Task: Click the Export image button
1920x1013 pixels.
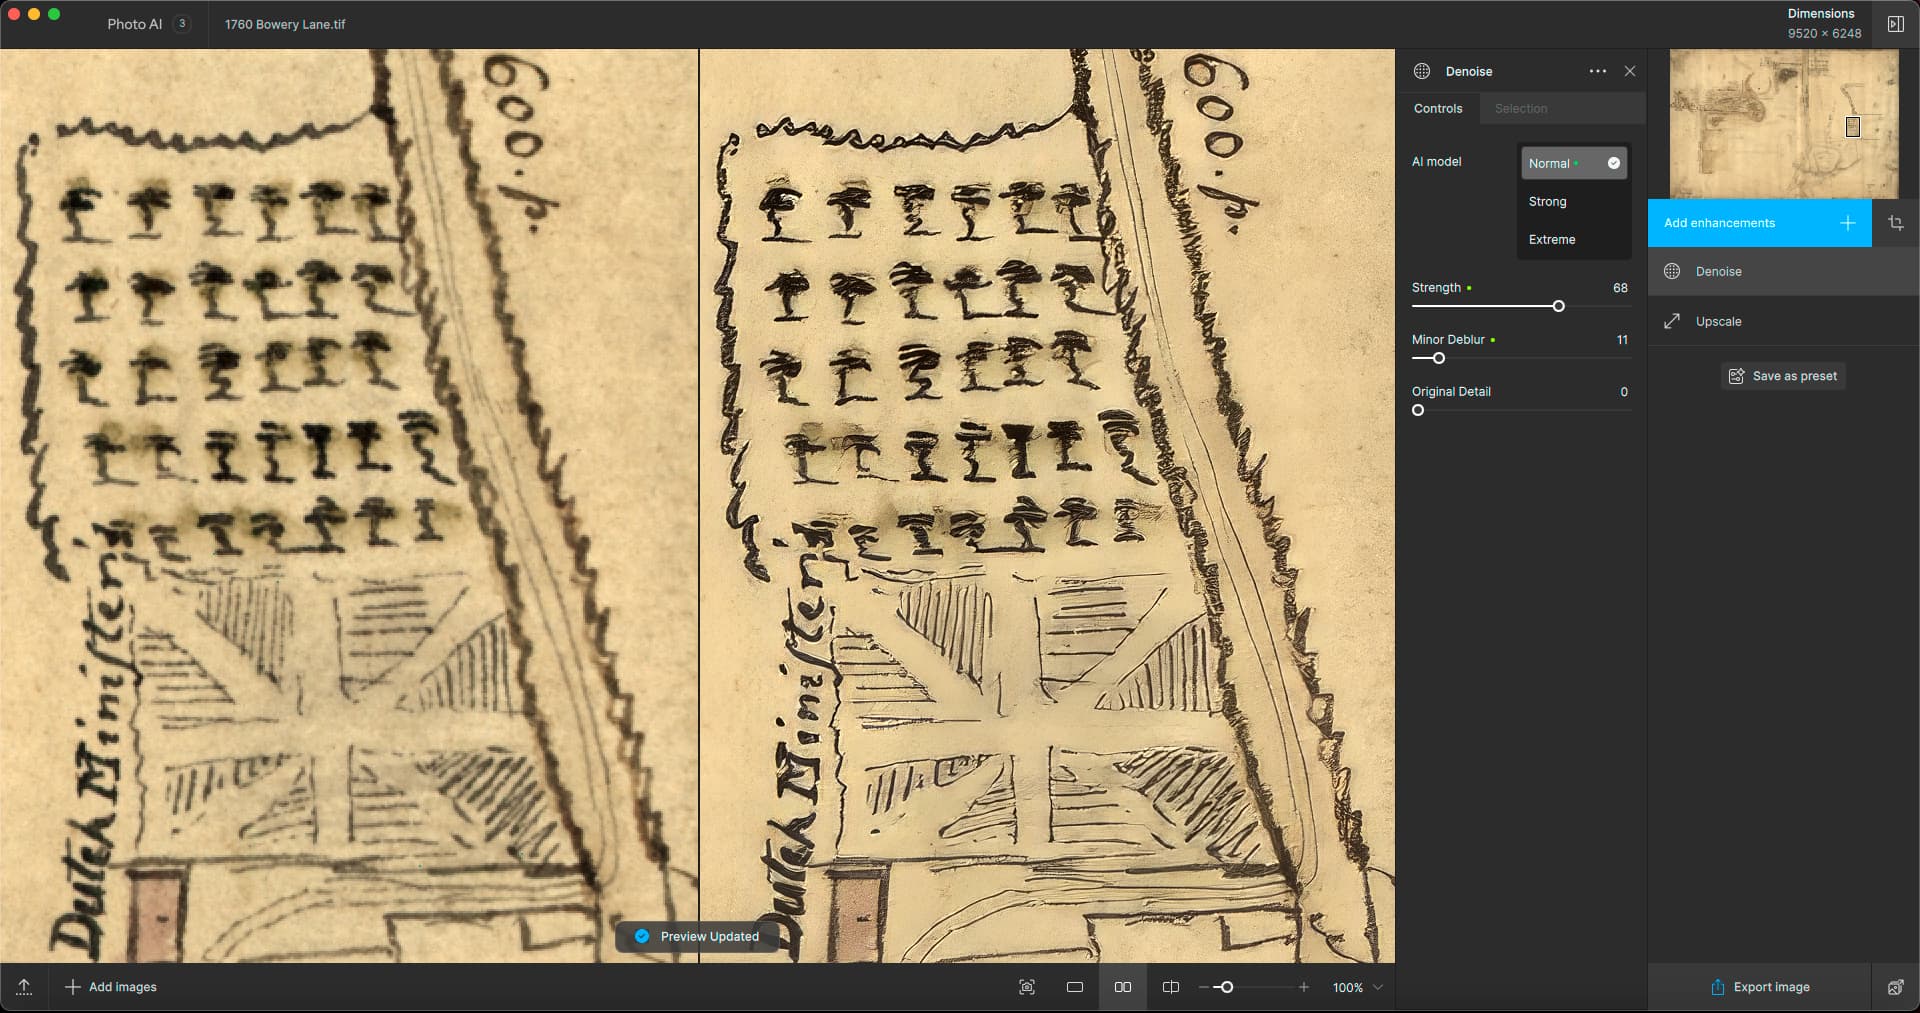Action: coord(1759,987)
